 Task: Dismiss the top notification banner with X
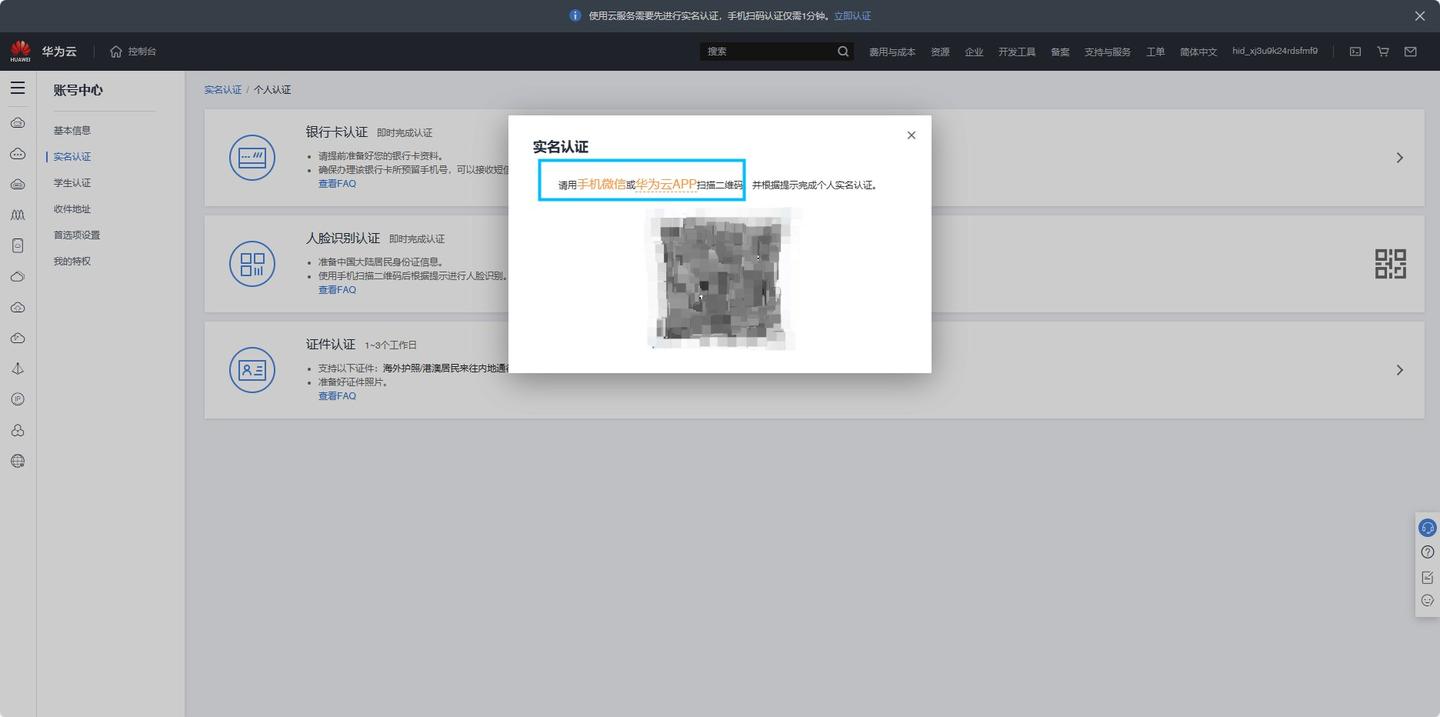coord(1420,16)
